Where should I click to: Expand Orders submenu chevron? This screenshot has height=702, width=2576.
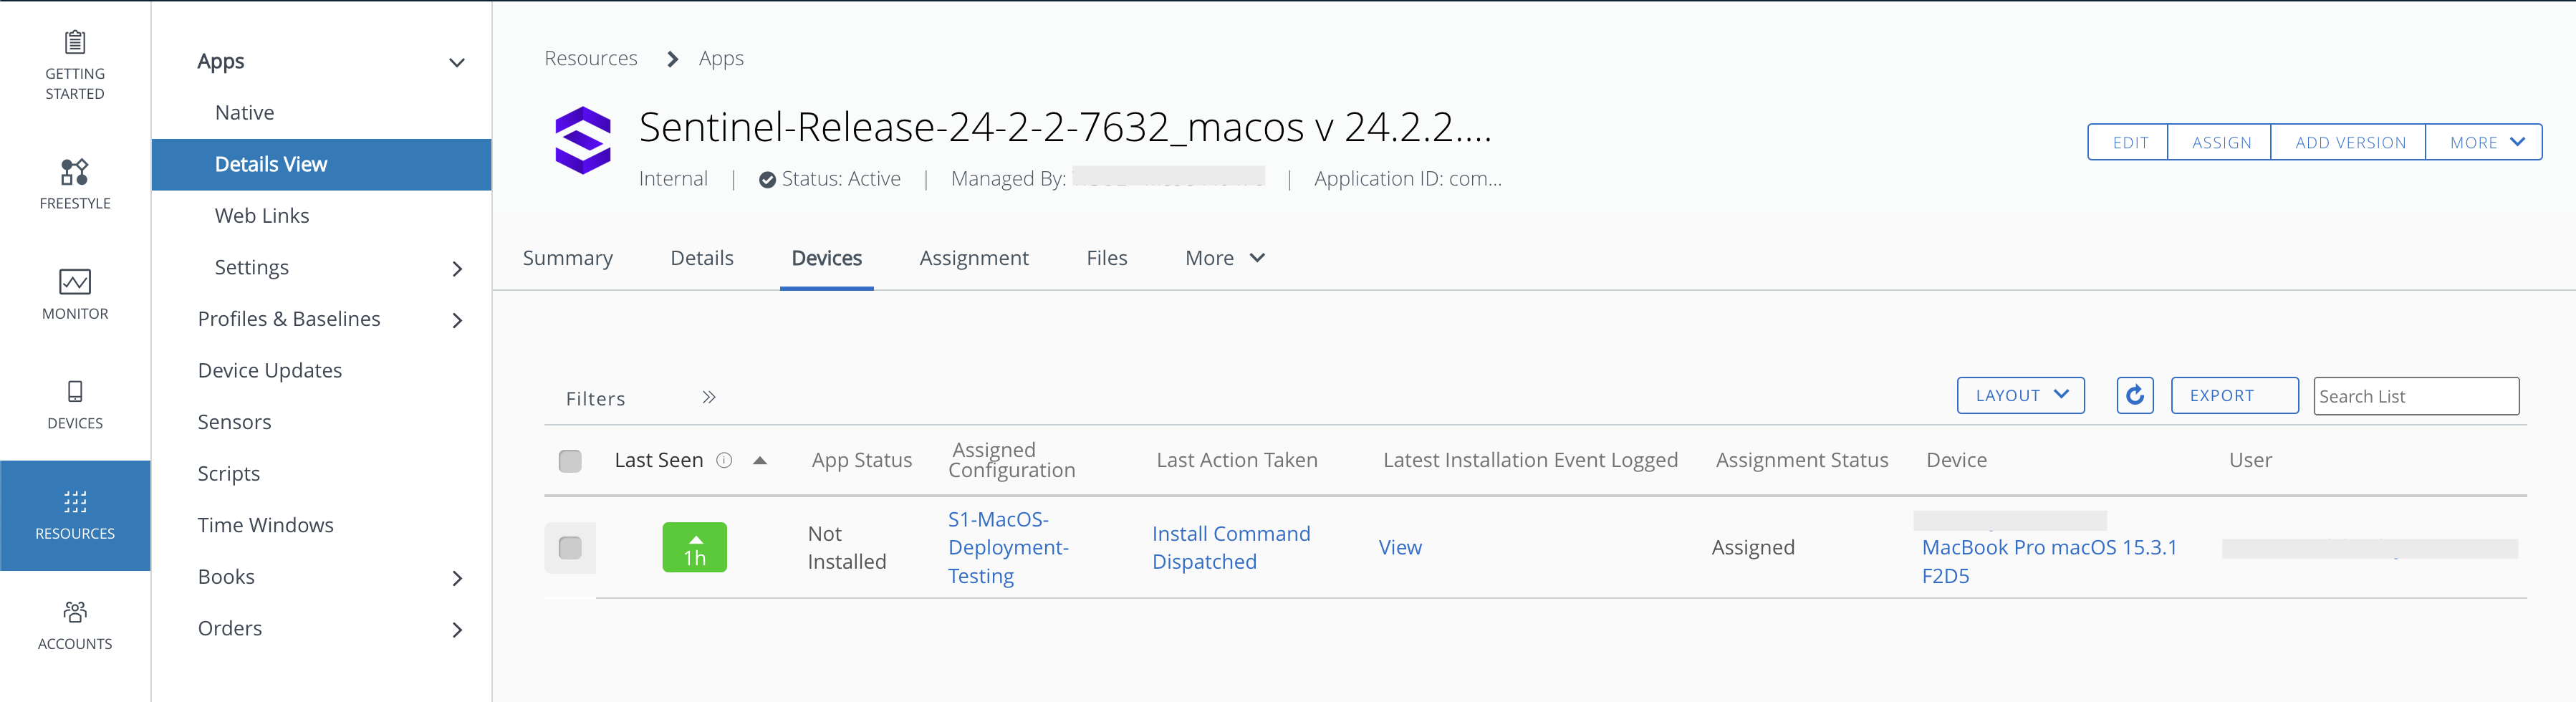(457, 630)
